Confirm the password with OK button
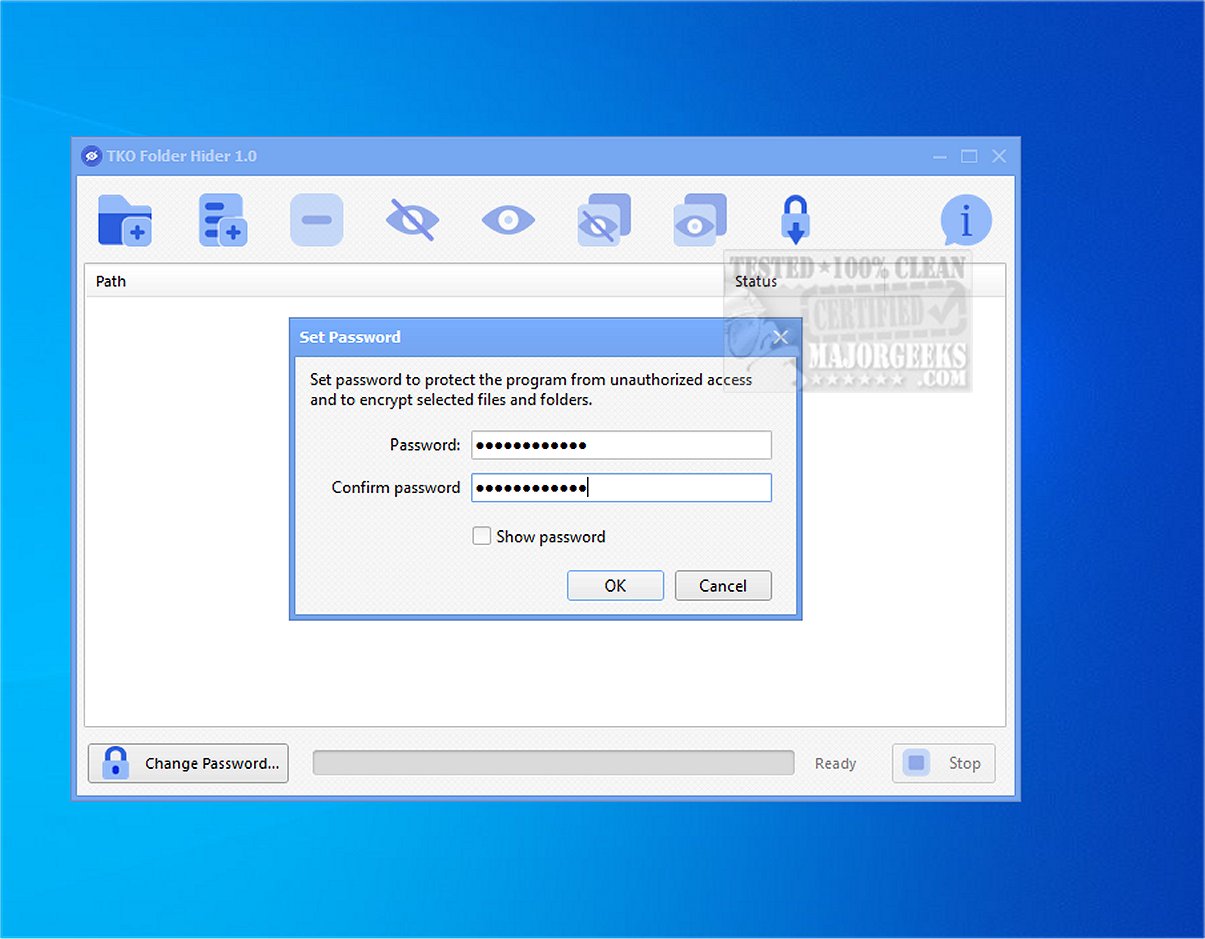Viewport: 1205px width, 939px height. (x=615, y=586)
